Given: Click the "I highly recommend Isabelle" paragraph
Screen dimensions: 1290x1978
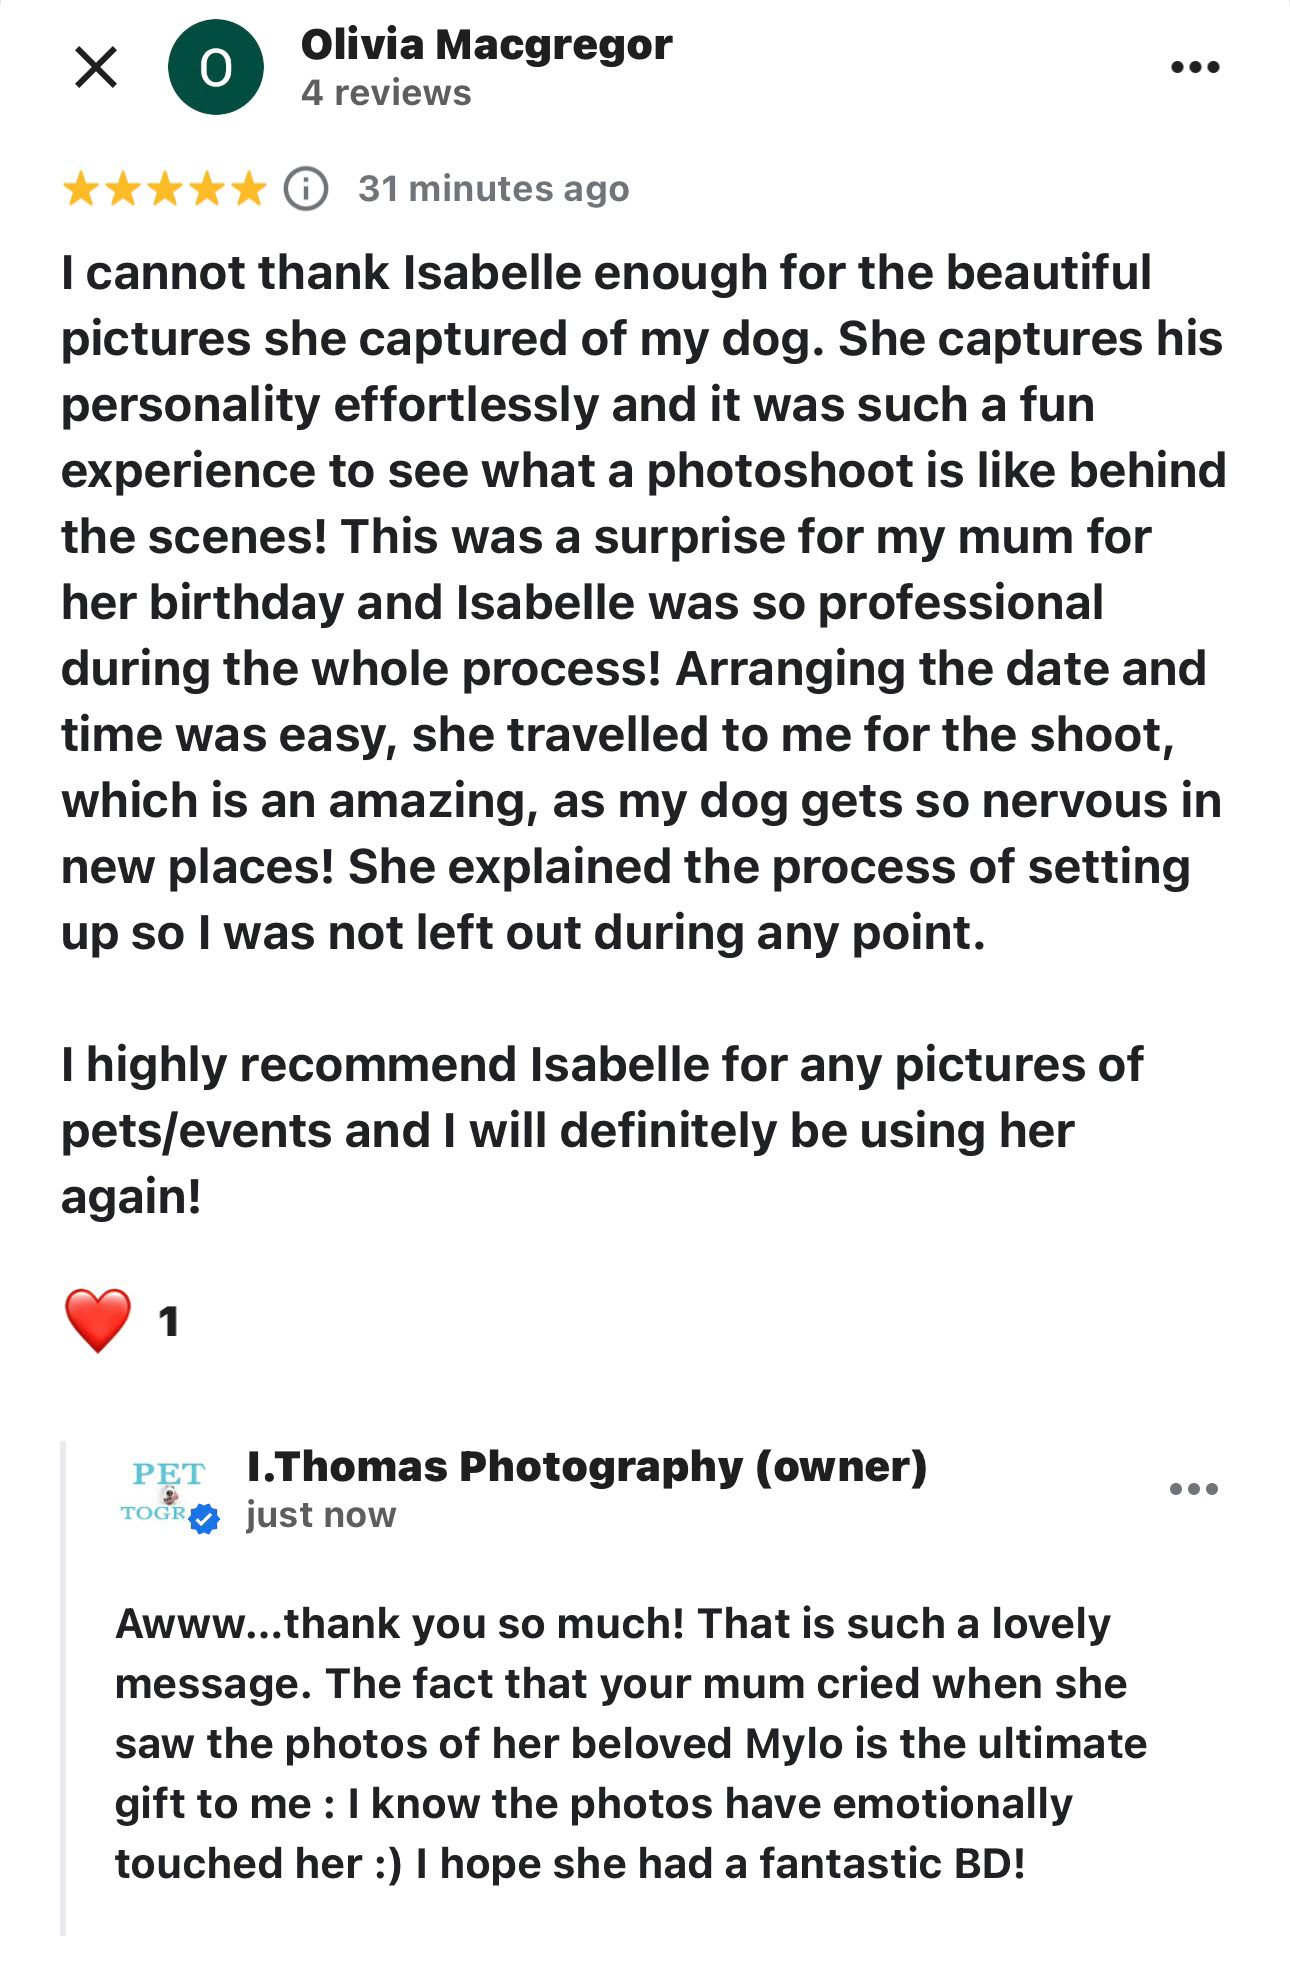Looking at the screenshot, I should 600,1130.
